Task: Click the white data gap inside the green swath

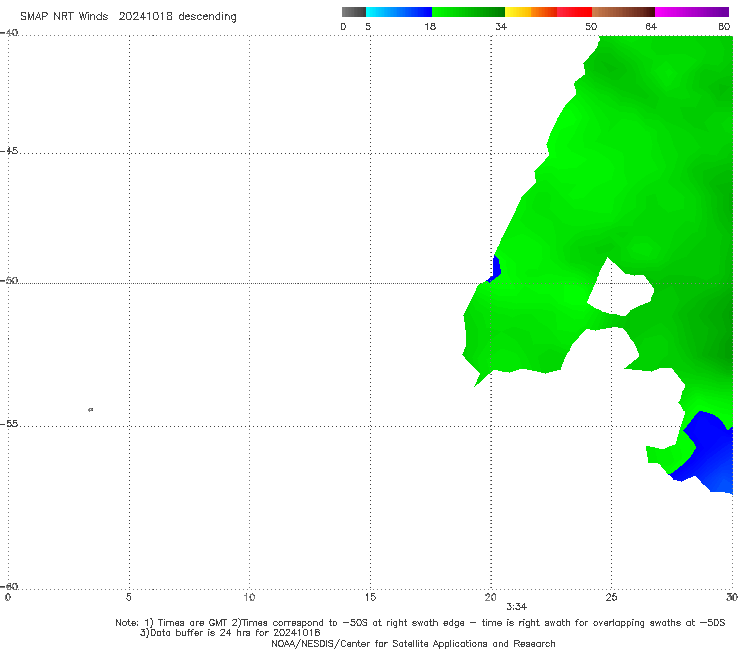Action: (621, 289)
